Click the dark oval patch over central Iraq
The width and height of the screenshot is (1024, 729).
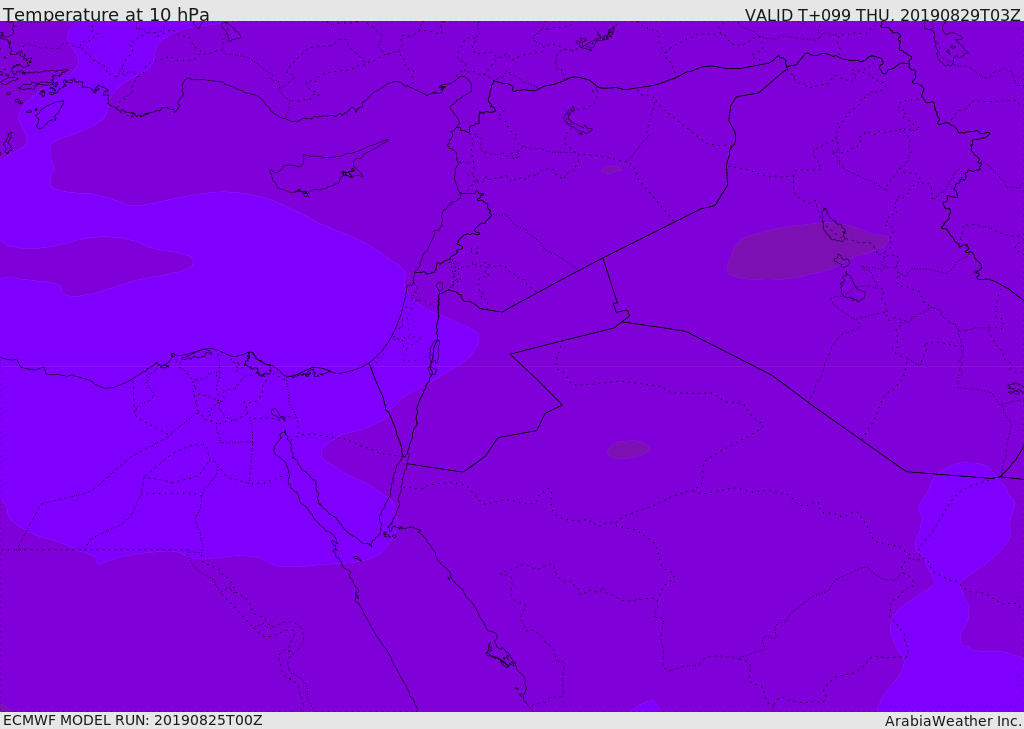807,251
